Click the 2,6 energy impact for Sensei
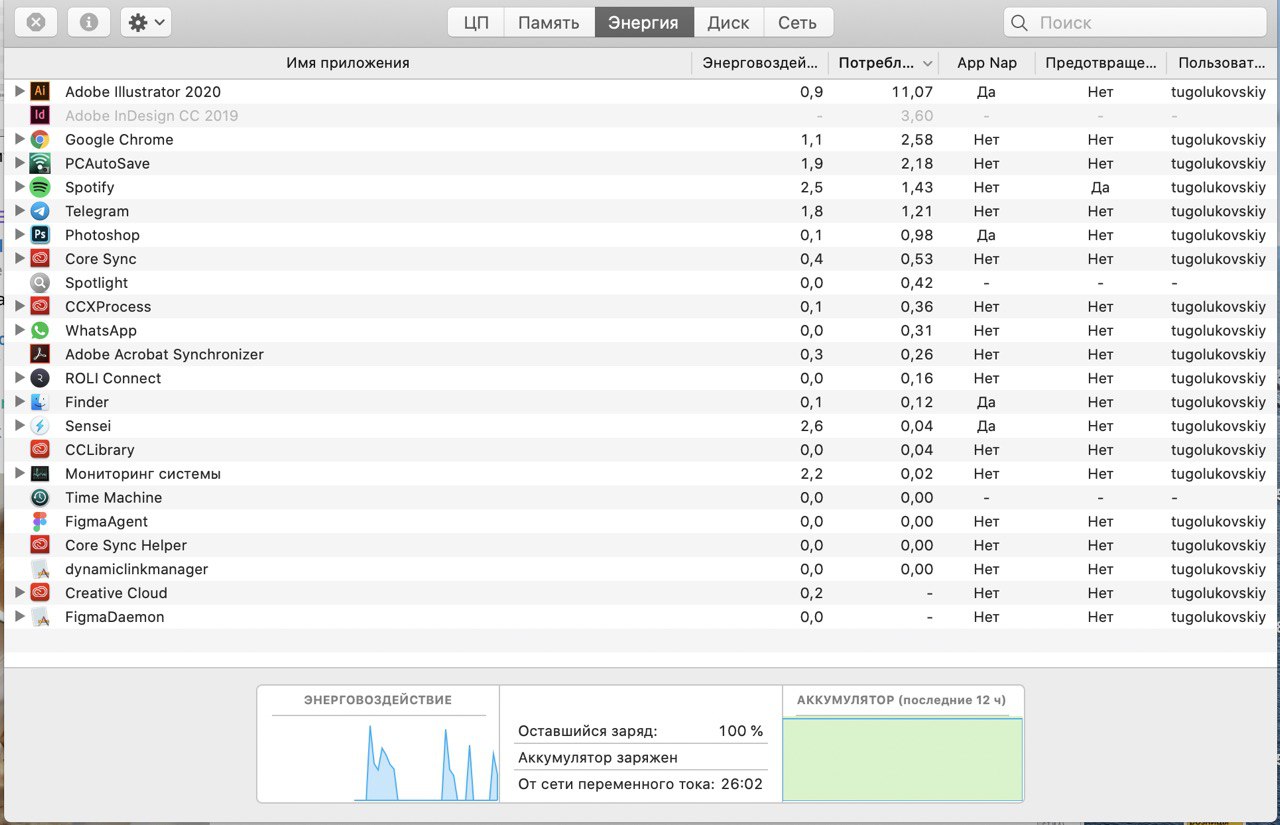Viewport: 1280px width, 825px height. tap(812, 426)
